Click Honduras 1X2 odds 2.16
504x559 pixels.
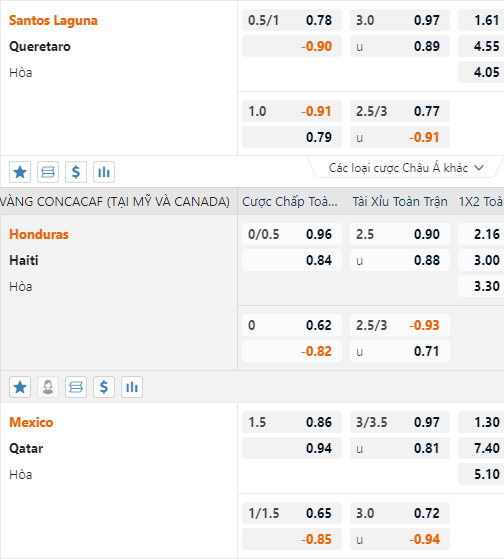pos(481,234)
